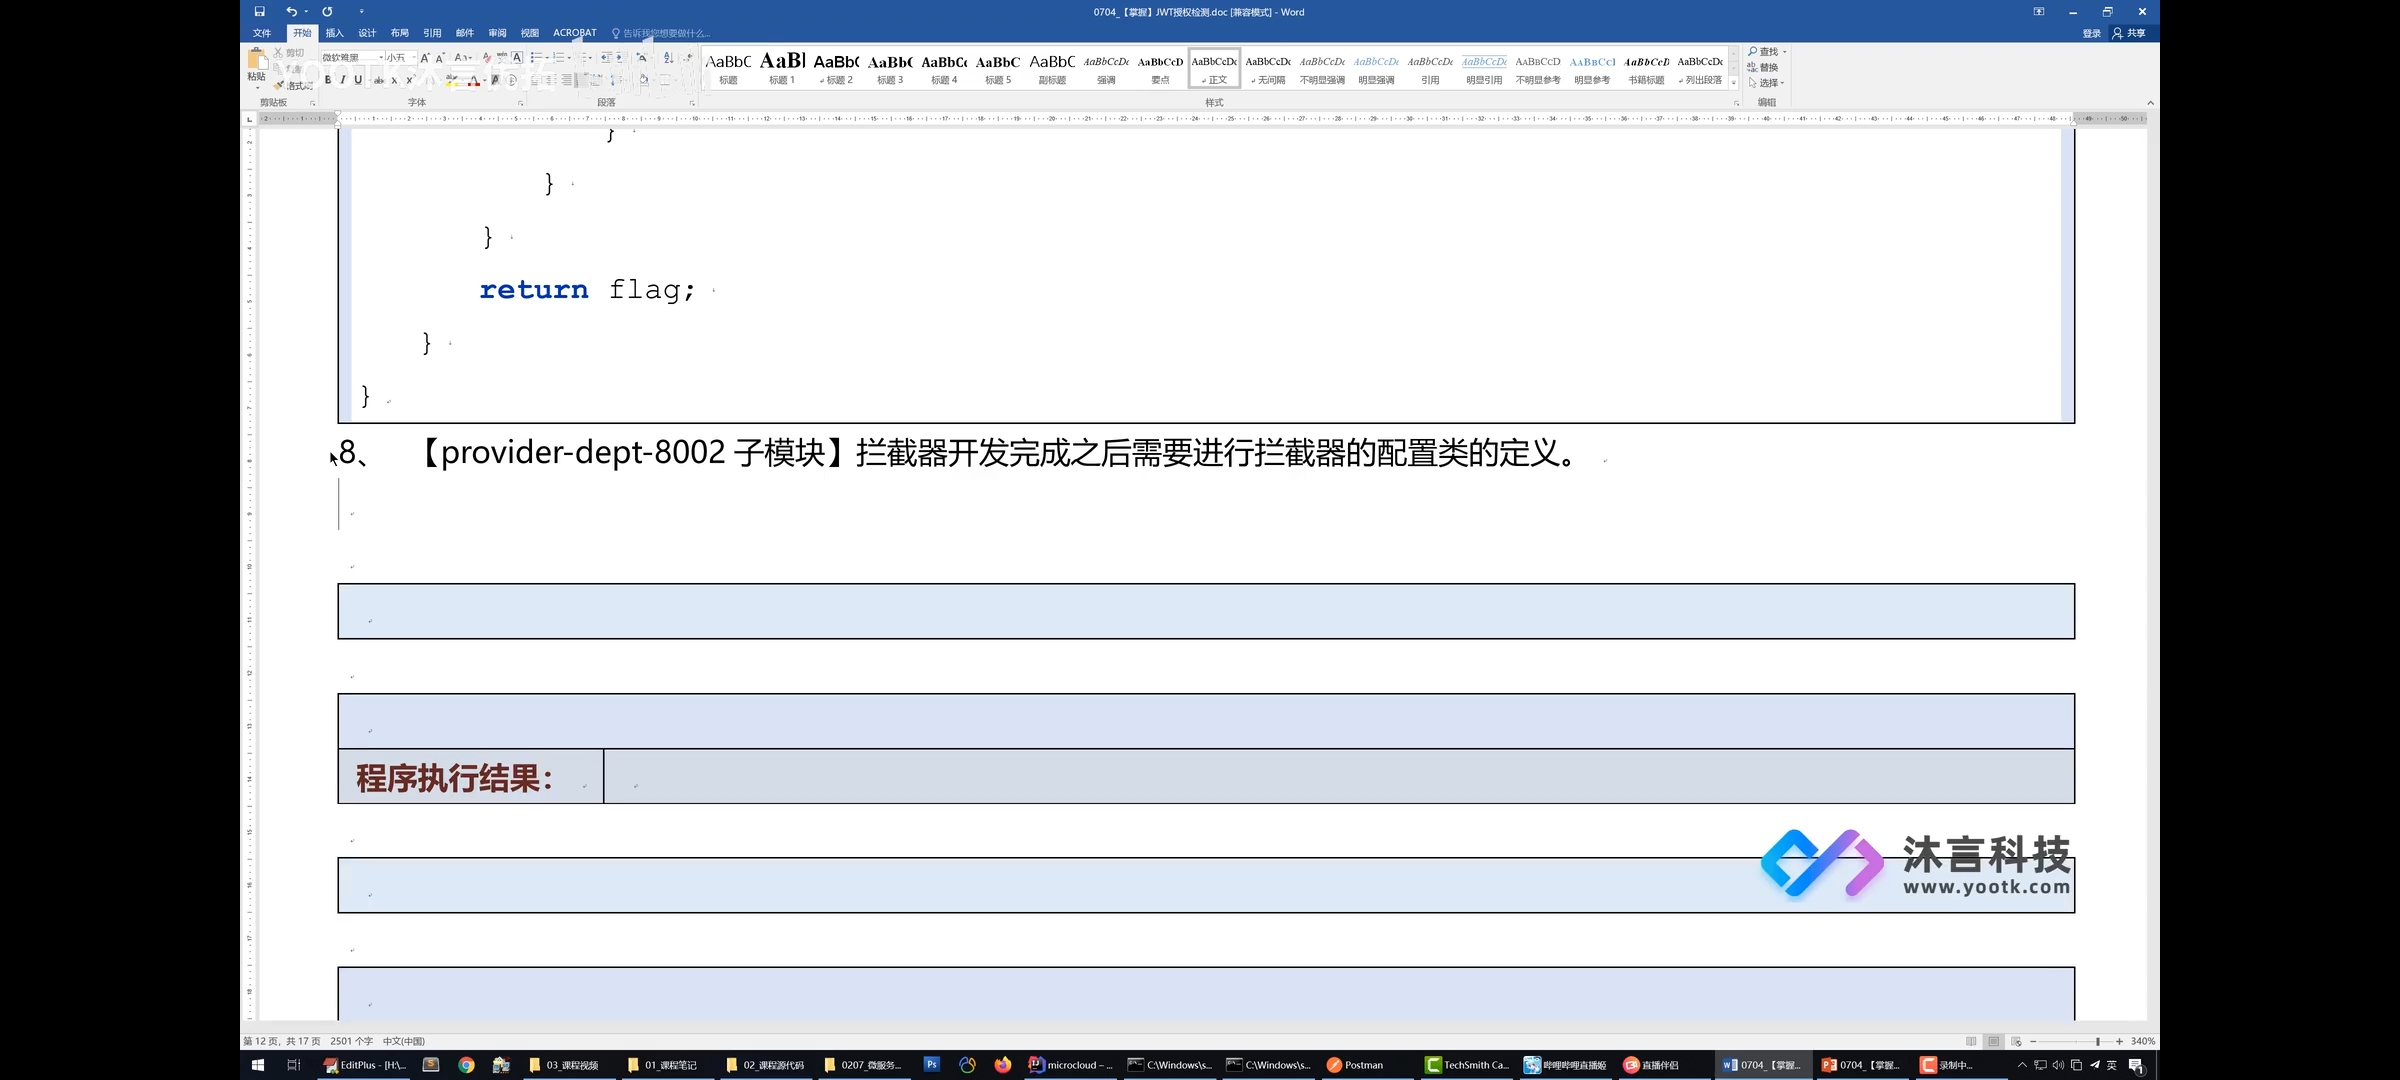Click the page count status 第 12 页
Image resolution: width=2400 pixels, height=1080 pixels.
pyautogui.click(x=282, y=1041)
